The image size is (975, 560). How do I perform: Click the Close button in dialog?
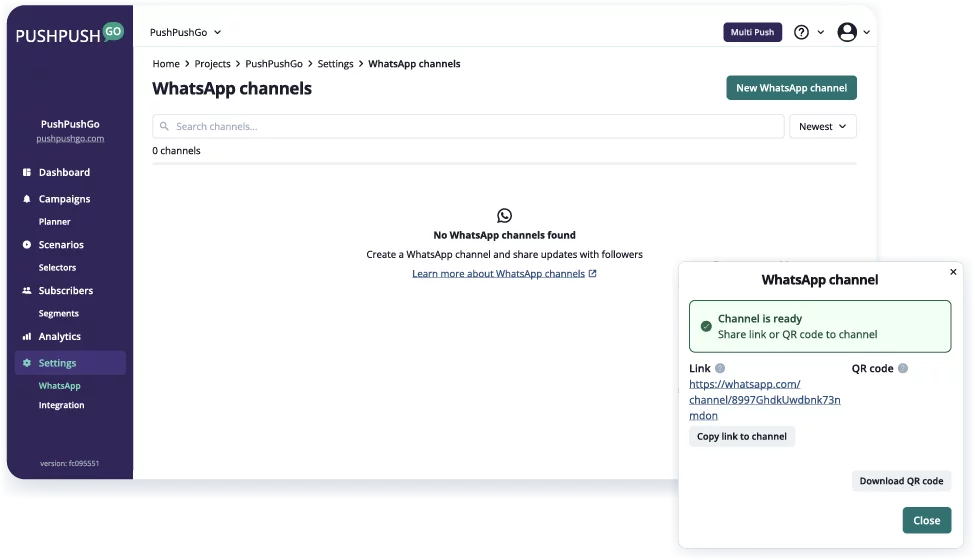click(926, 520)
